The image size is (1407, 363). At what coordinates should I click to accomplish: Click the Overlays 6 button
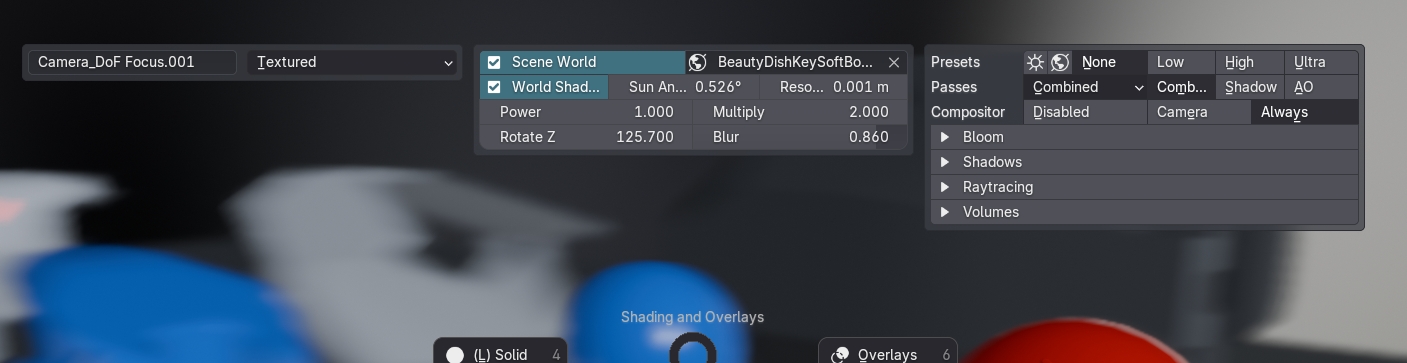[x=888, y=352]
